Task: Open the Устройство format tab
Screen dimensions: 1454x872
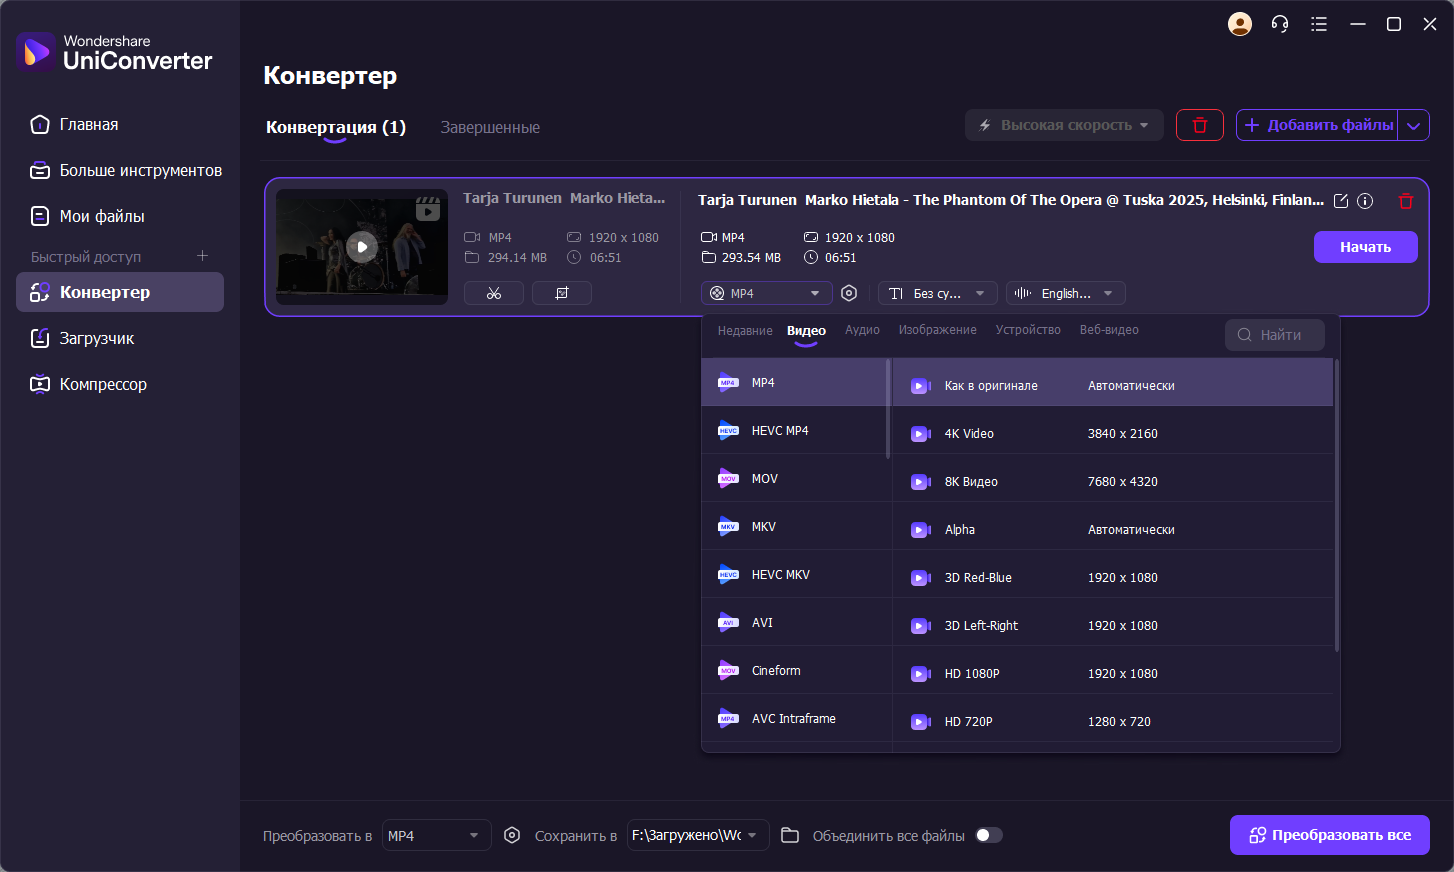Action: click(x=1028, y=330)
